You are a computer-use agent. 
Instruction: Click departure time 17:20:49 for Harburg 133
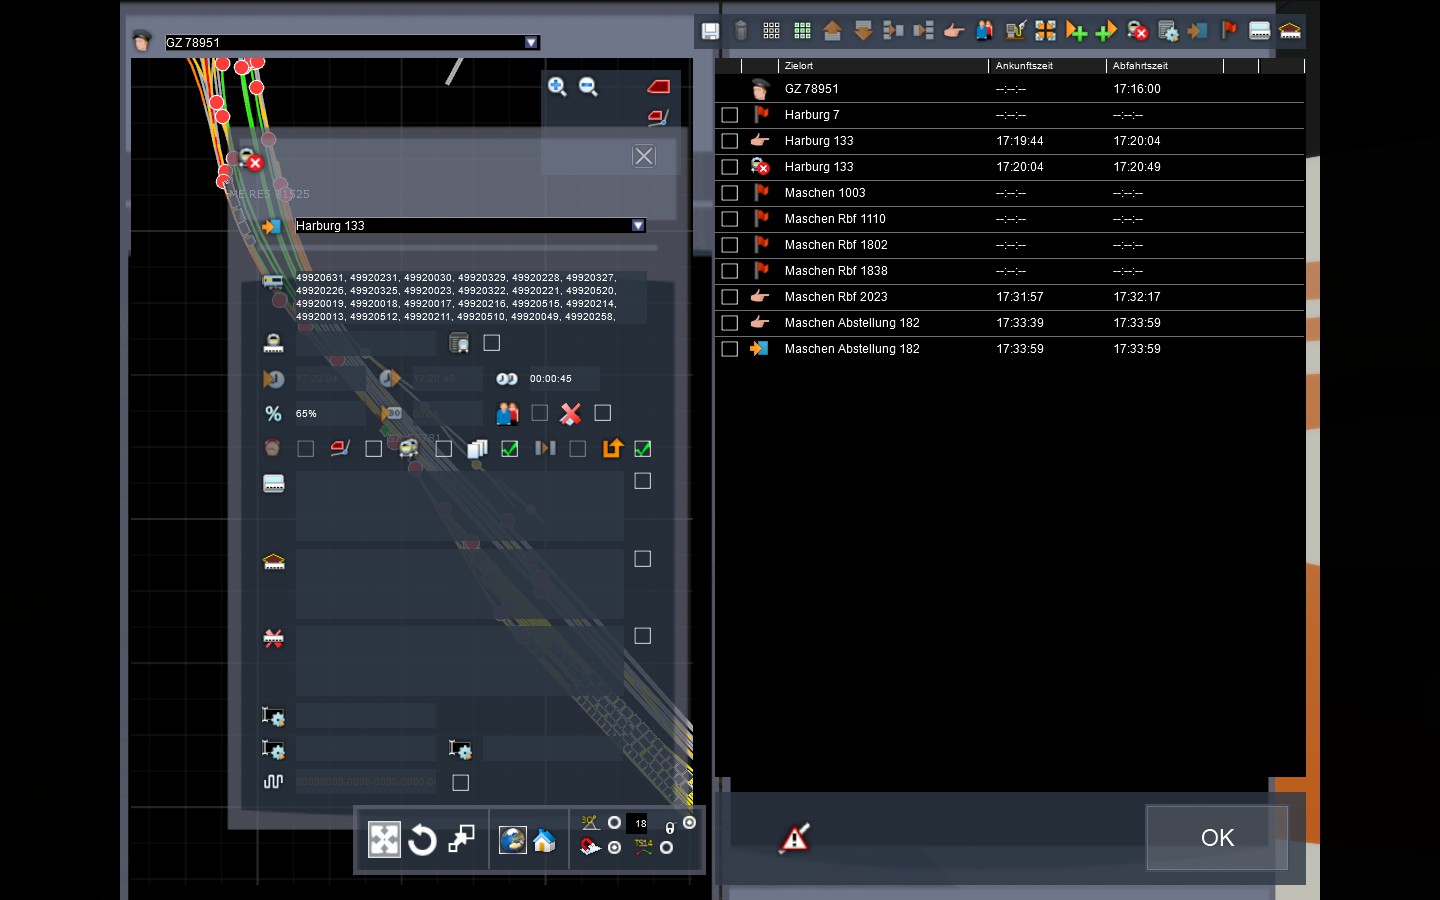pyautogui.click(x=1137, y=167)
